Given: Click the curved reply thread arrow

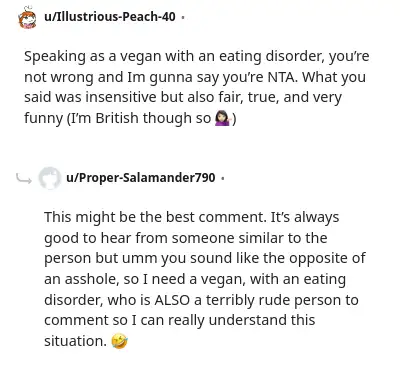Looking at the screenshot, I should point(24,179).
